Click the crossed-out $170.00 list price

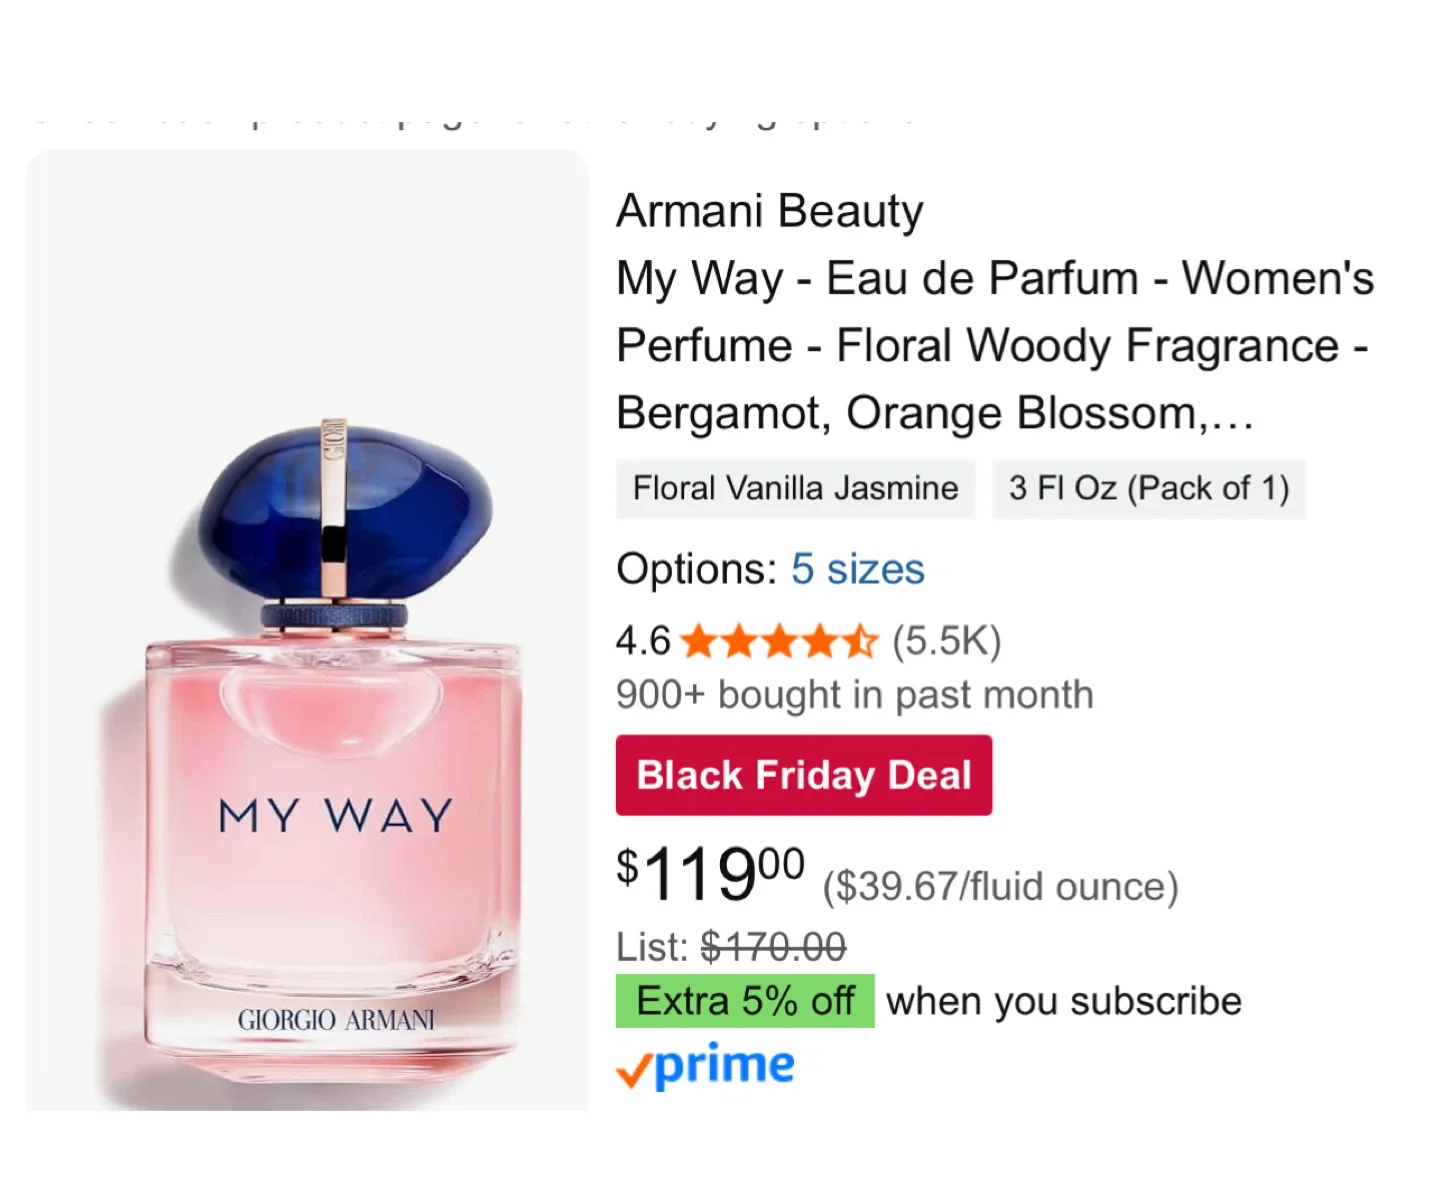(x=772, y=947)
